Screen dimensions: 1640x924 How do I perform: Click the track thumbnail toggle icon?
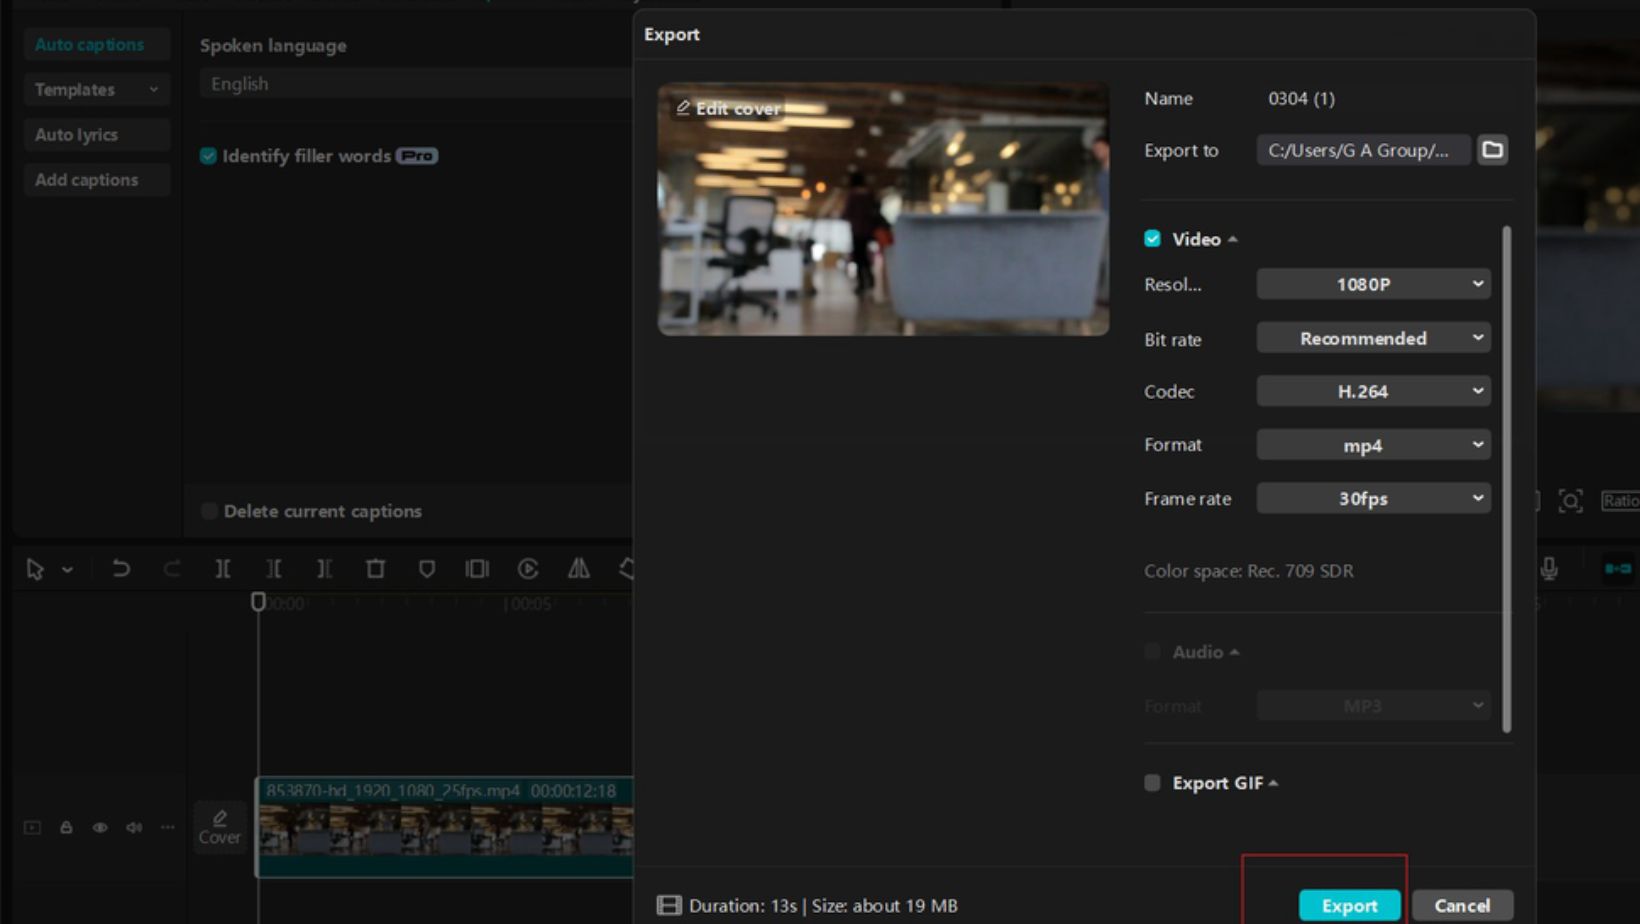click(x=32, y=827)
